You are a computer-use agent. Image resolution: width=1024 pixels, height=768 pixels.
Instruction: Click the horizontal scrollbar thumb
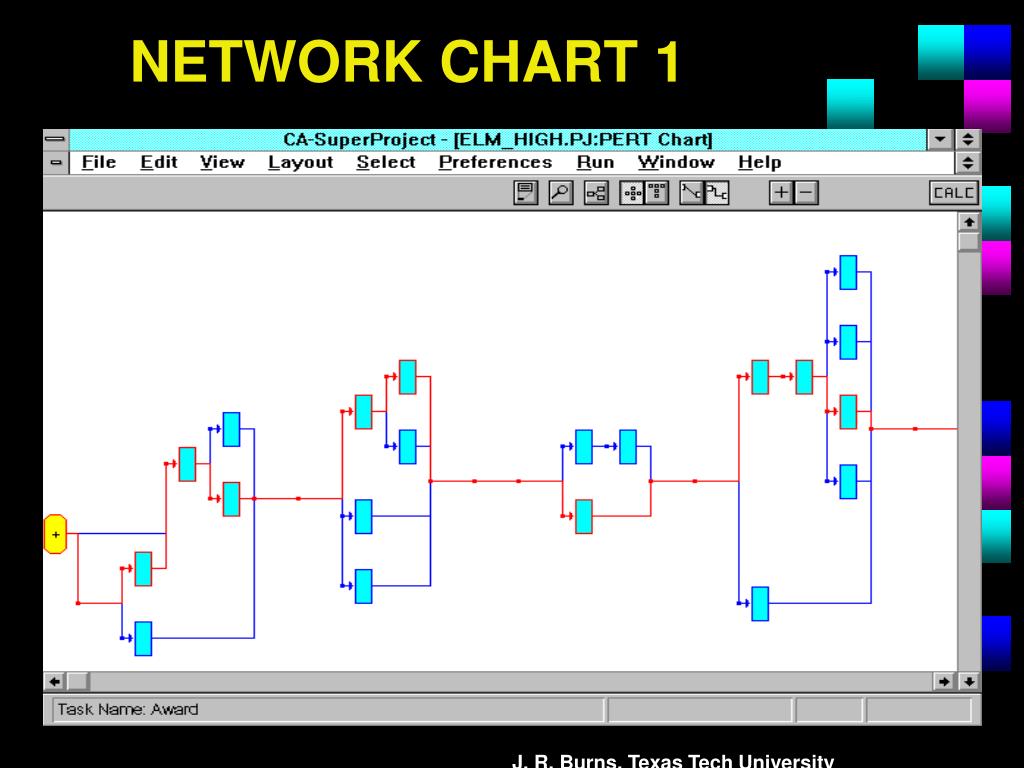click(x=78, y=681)
